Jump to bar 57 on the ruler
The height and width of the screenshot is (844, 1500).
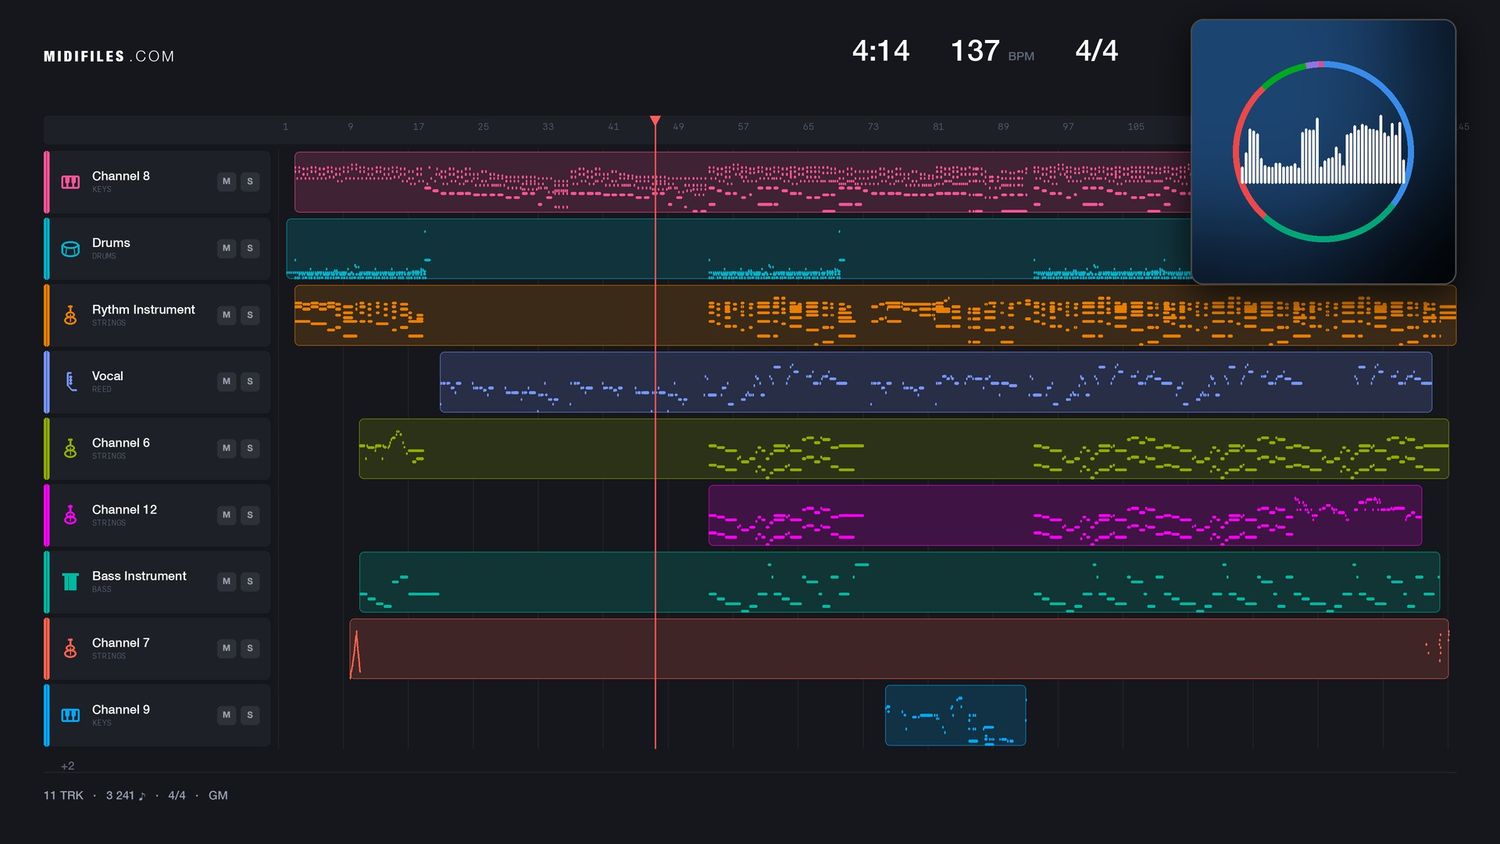point(743,127)
